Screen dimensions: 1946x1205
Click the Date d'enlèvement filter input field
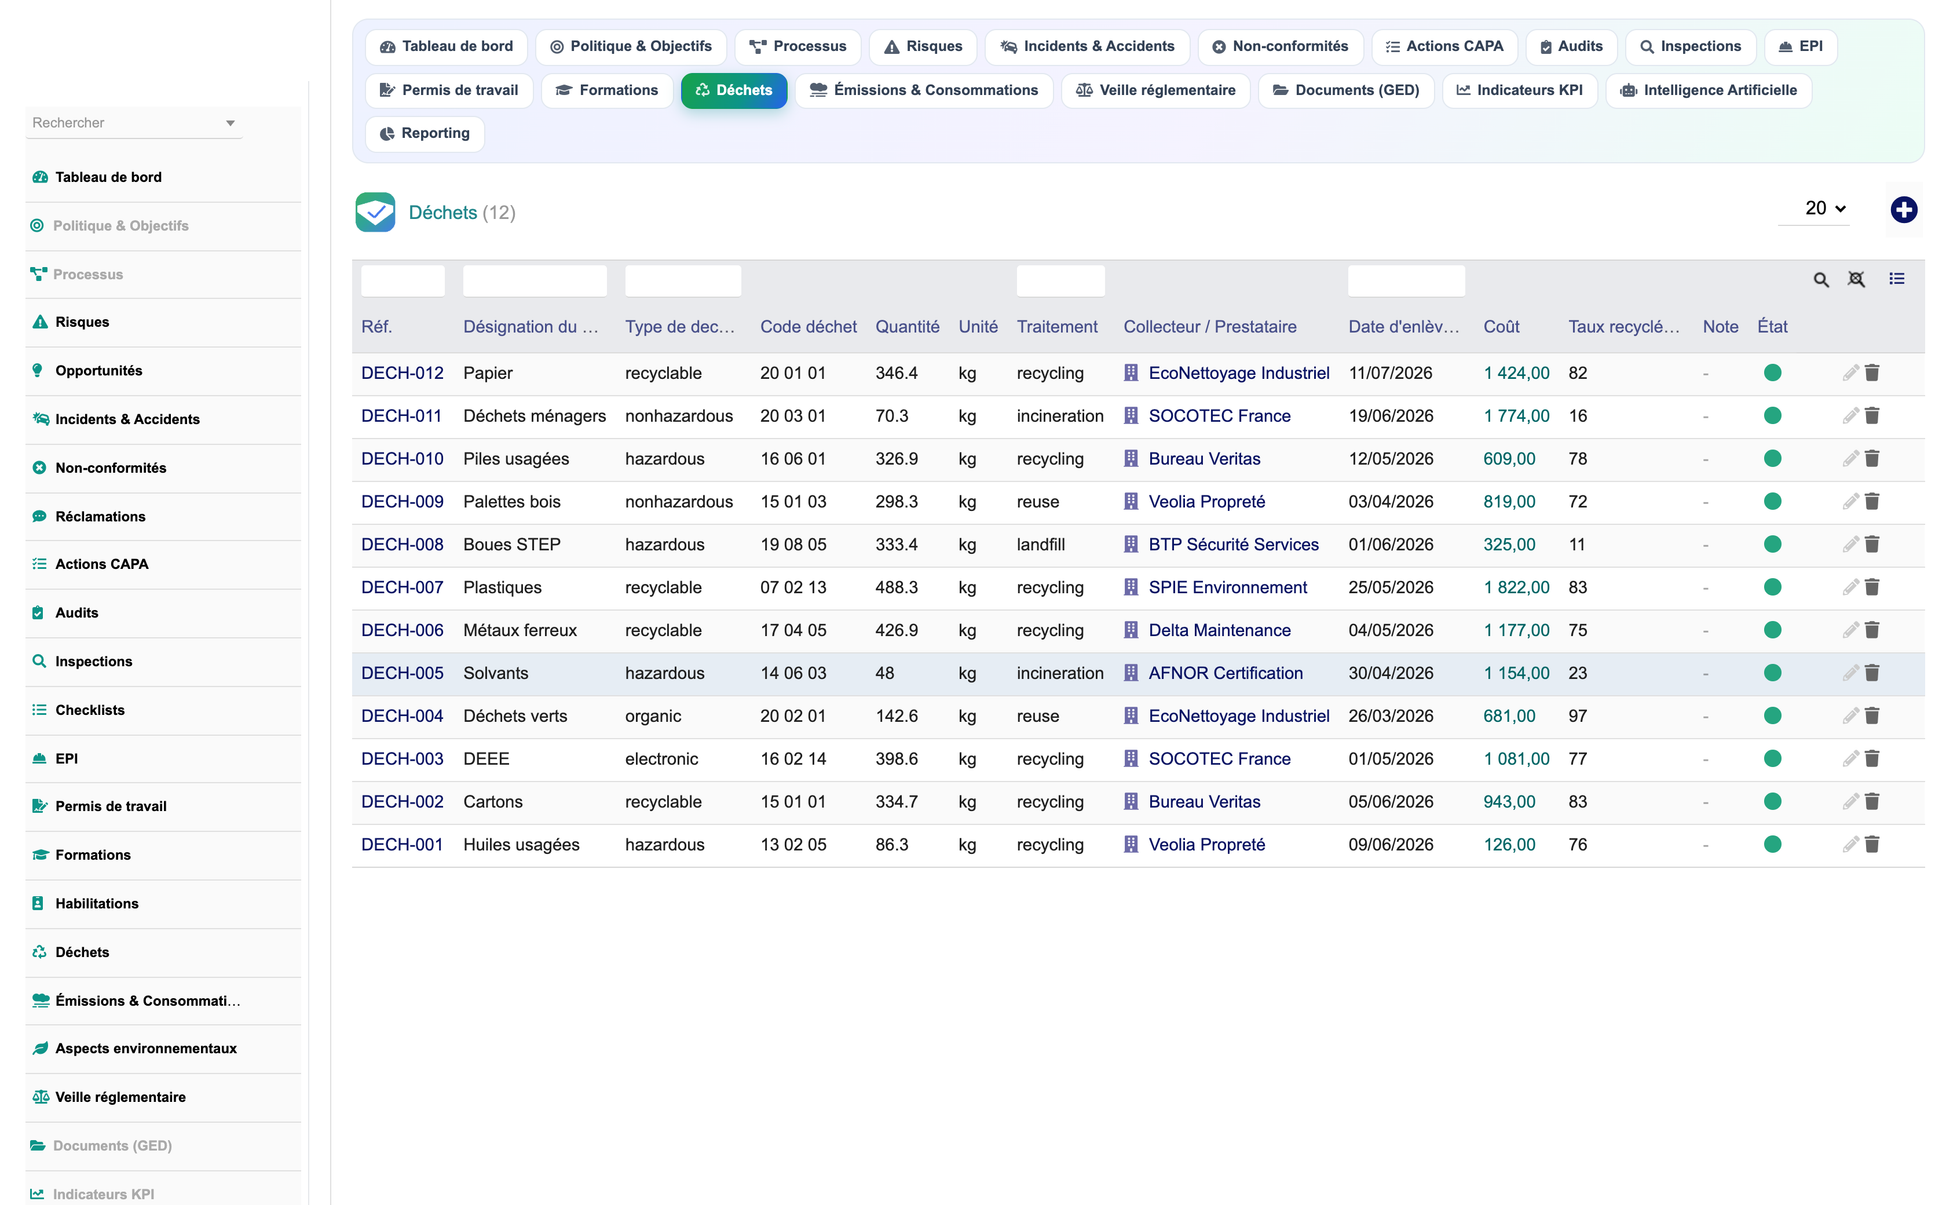click(1406, 281)
